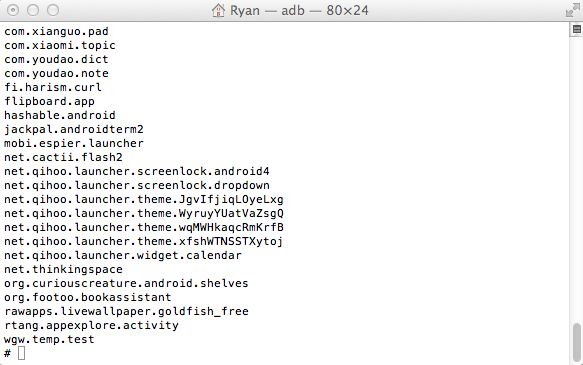This screenshot has height=365, width=583.
Task: Click the minimize window button
Action: 33,10
